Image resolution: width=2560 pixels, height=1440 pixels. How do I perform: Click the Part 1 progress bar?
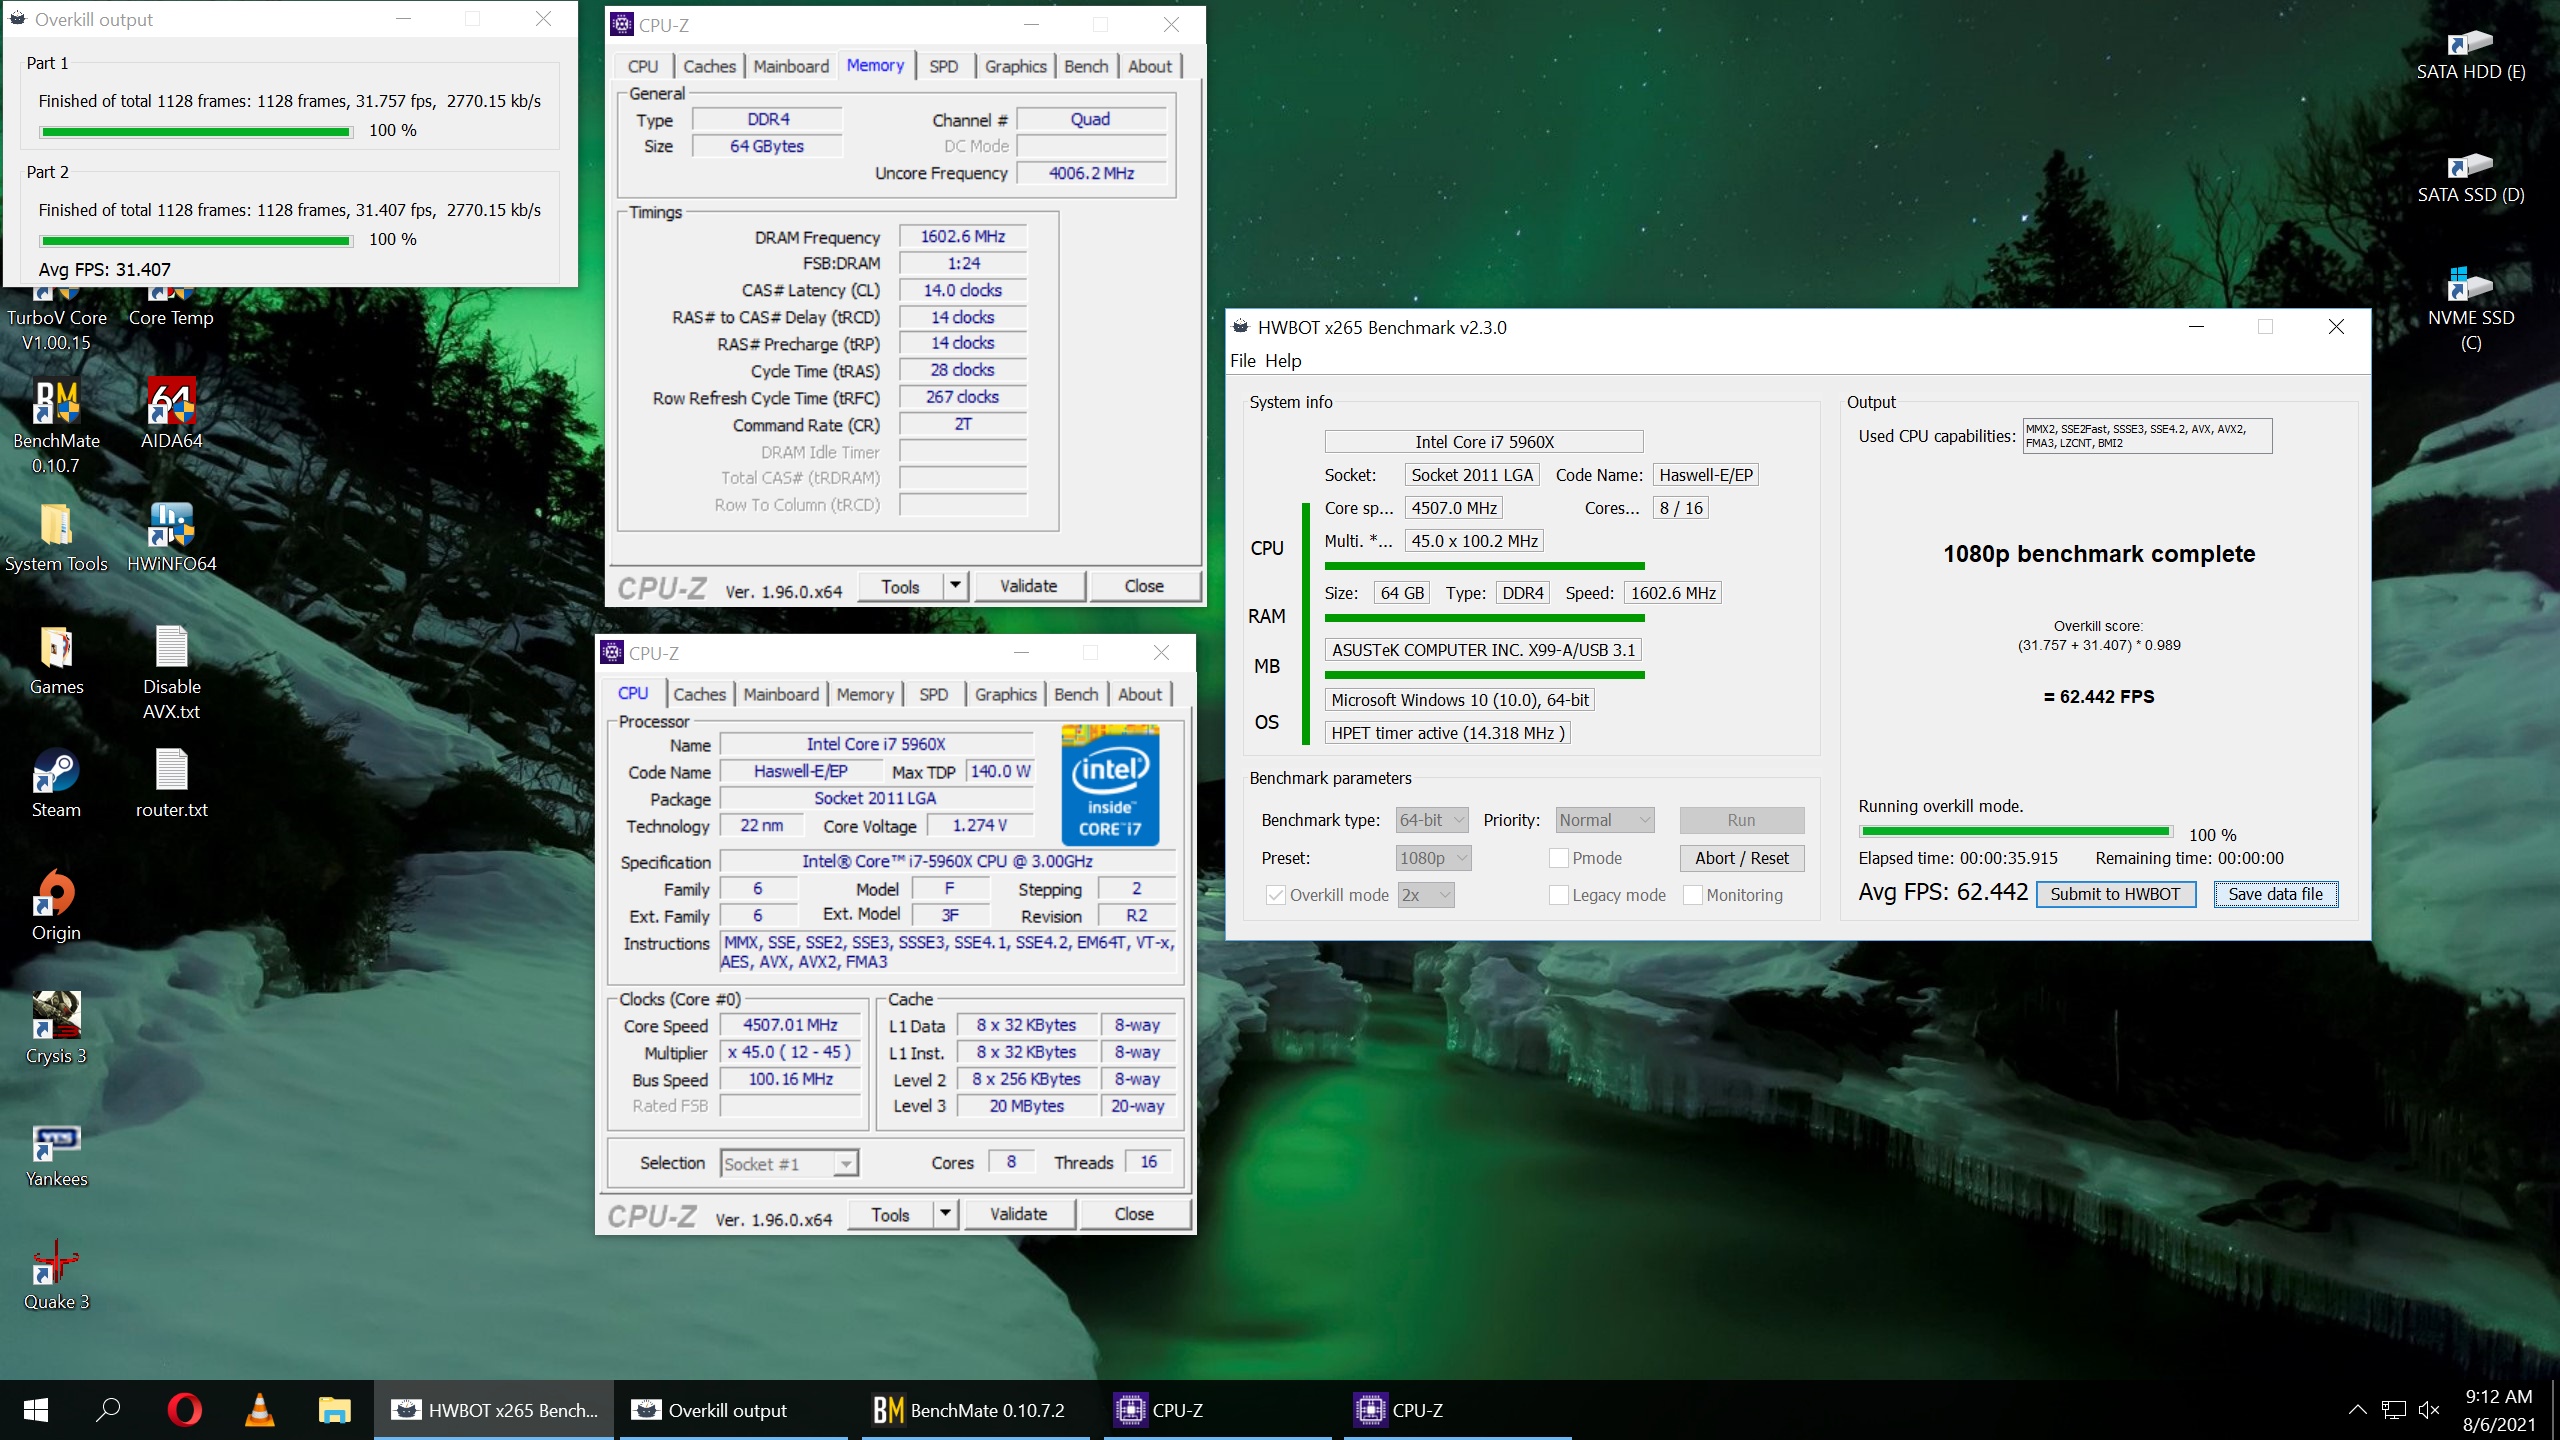[x=196, y=131]
